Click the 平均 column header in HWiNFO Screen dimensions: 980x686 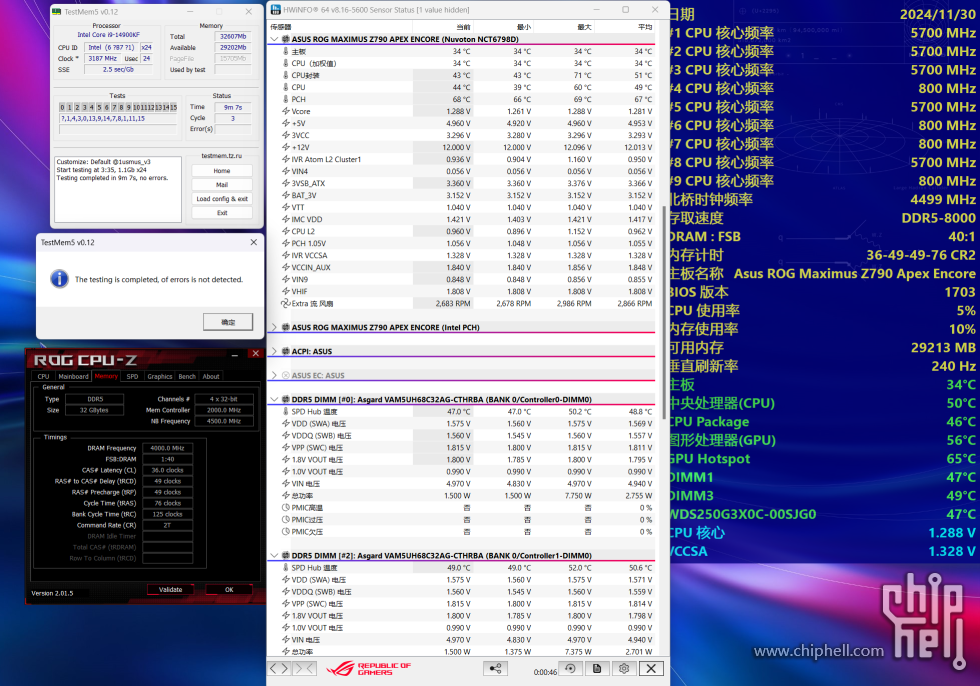[645, 27]
